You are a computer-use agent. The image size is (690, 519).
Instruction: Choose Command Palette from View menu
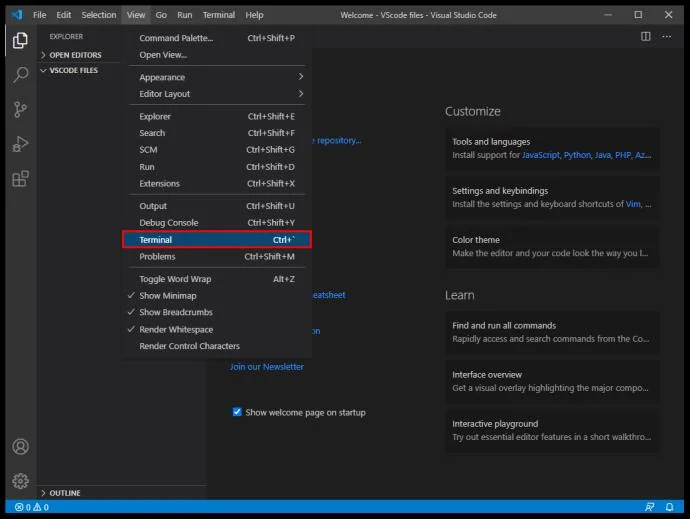[217, 38]
